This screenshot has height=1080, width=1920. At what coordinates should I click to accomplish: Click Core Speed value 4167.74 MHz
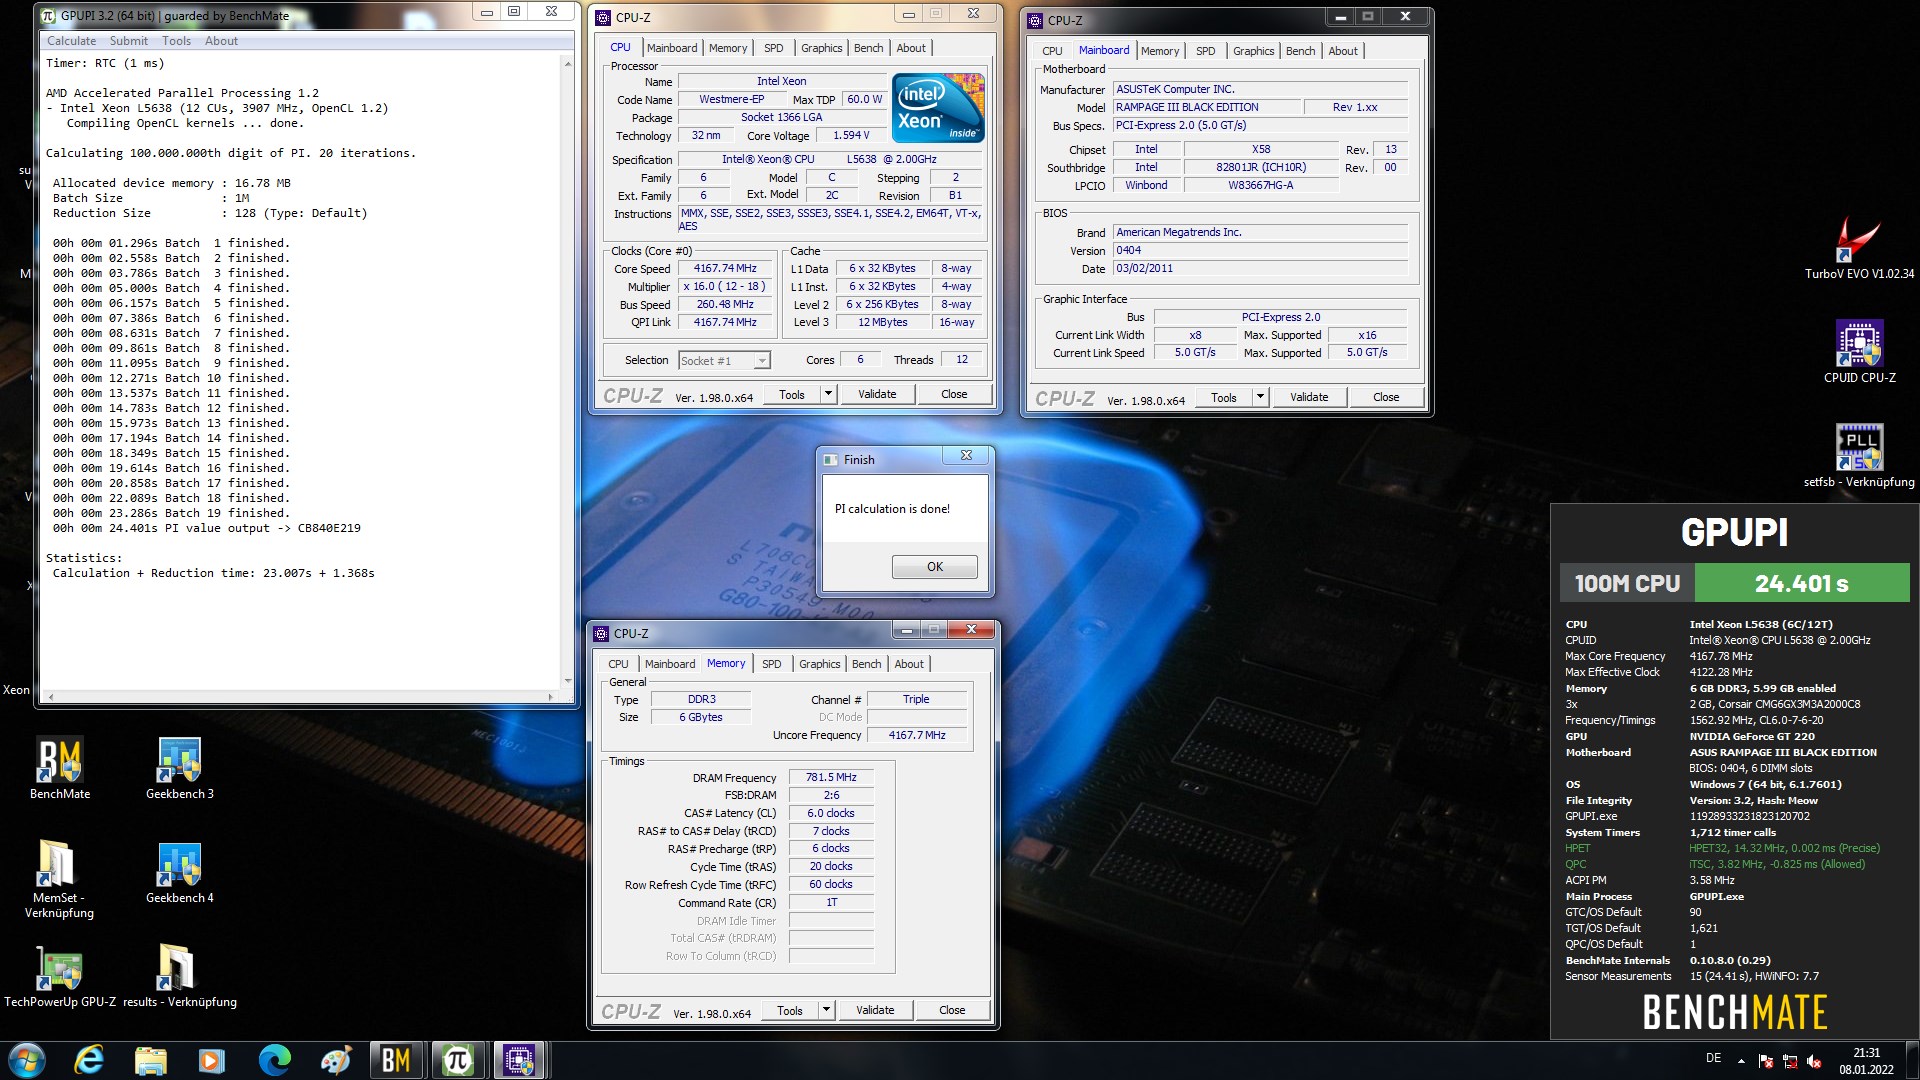tap(725, 268)
